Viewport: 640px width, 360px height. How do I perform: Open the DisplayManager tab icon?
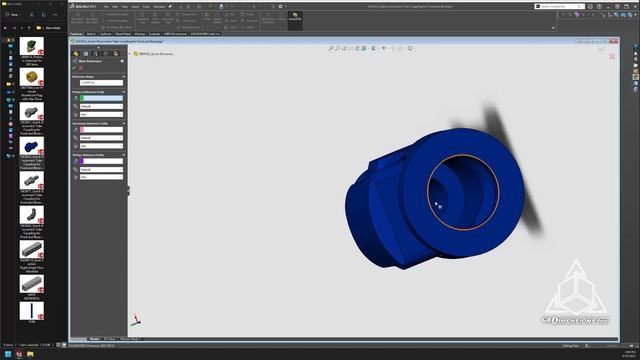(116, 53)
